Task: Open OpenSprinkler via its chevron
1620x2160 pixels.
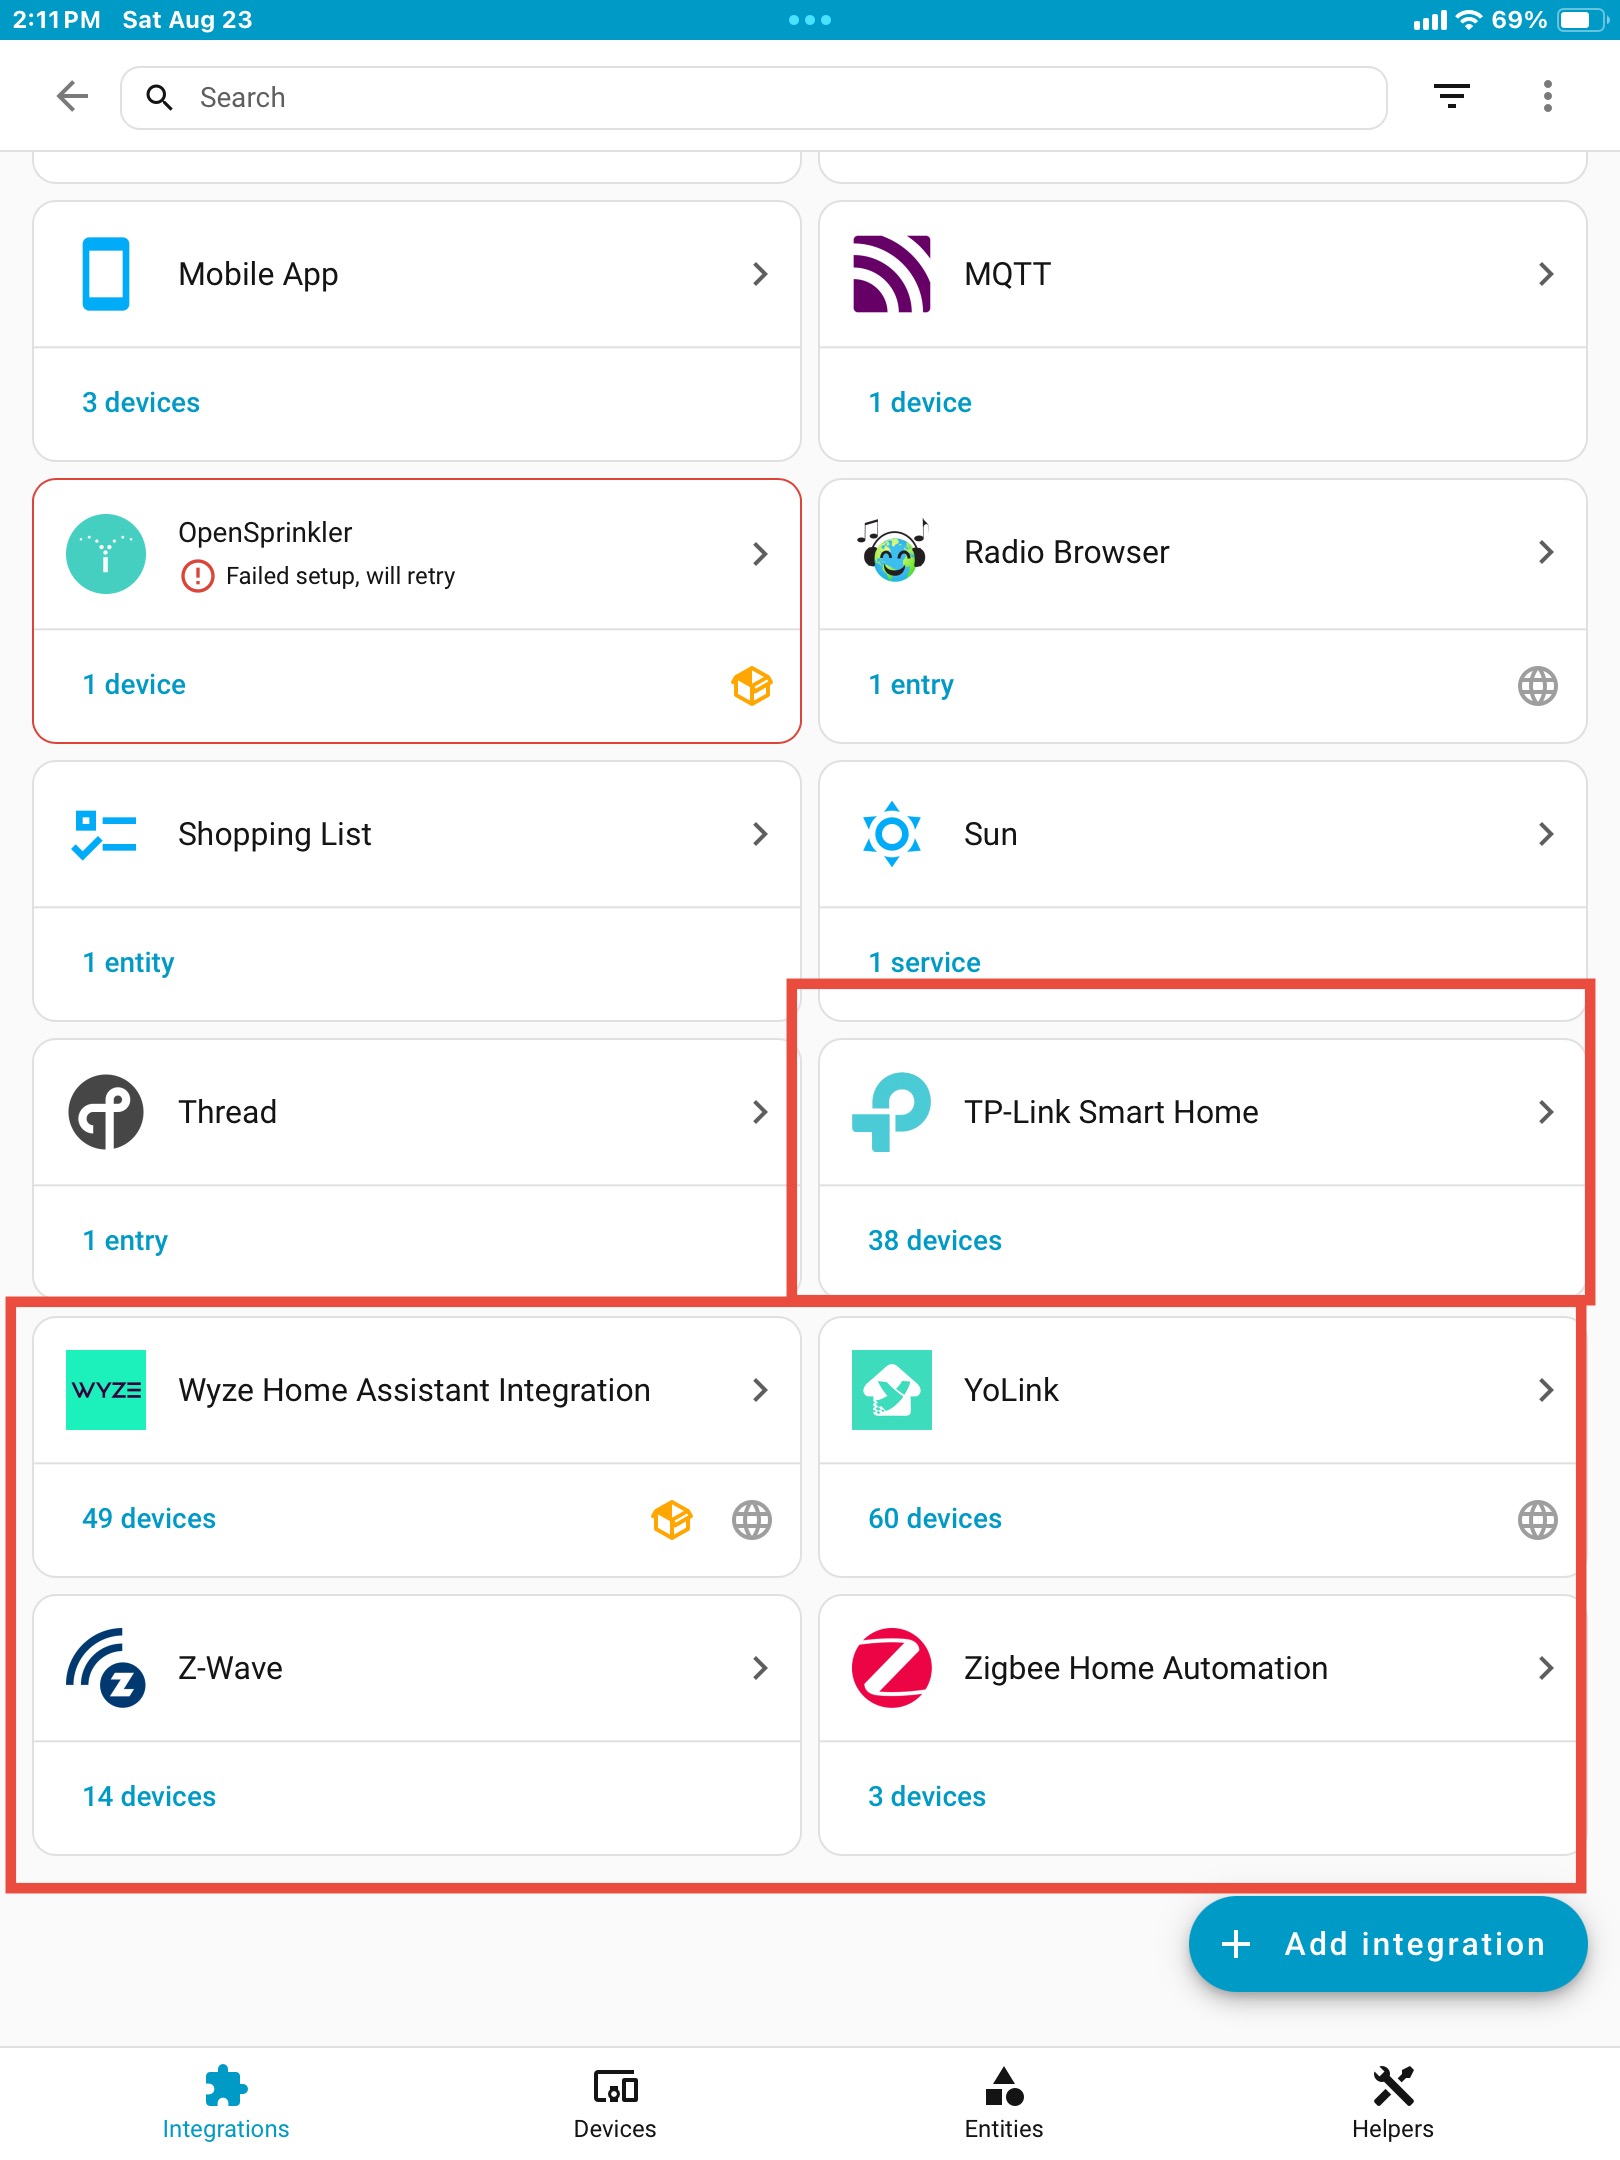Action: coord(760,554)
